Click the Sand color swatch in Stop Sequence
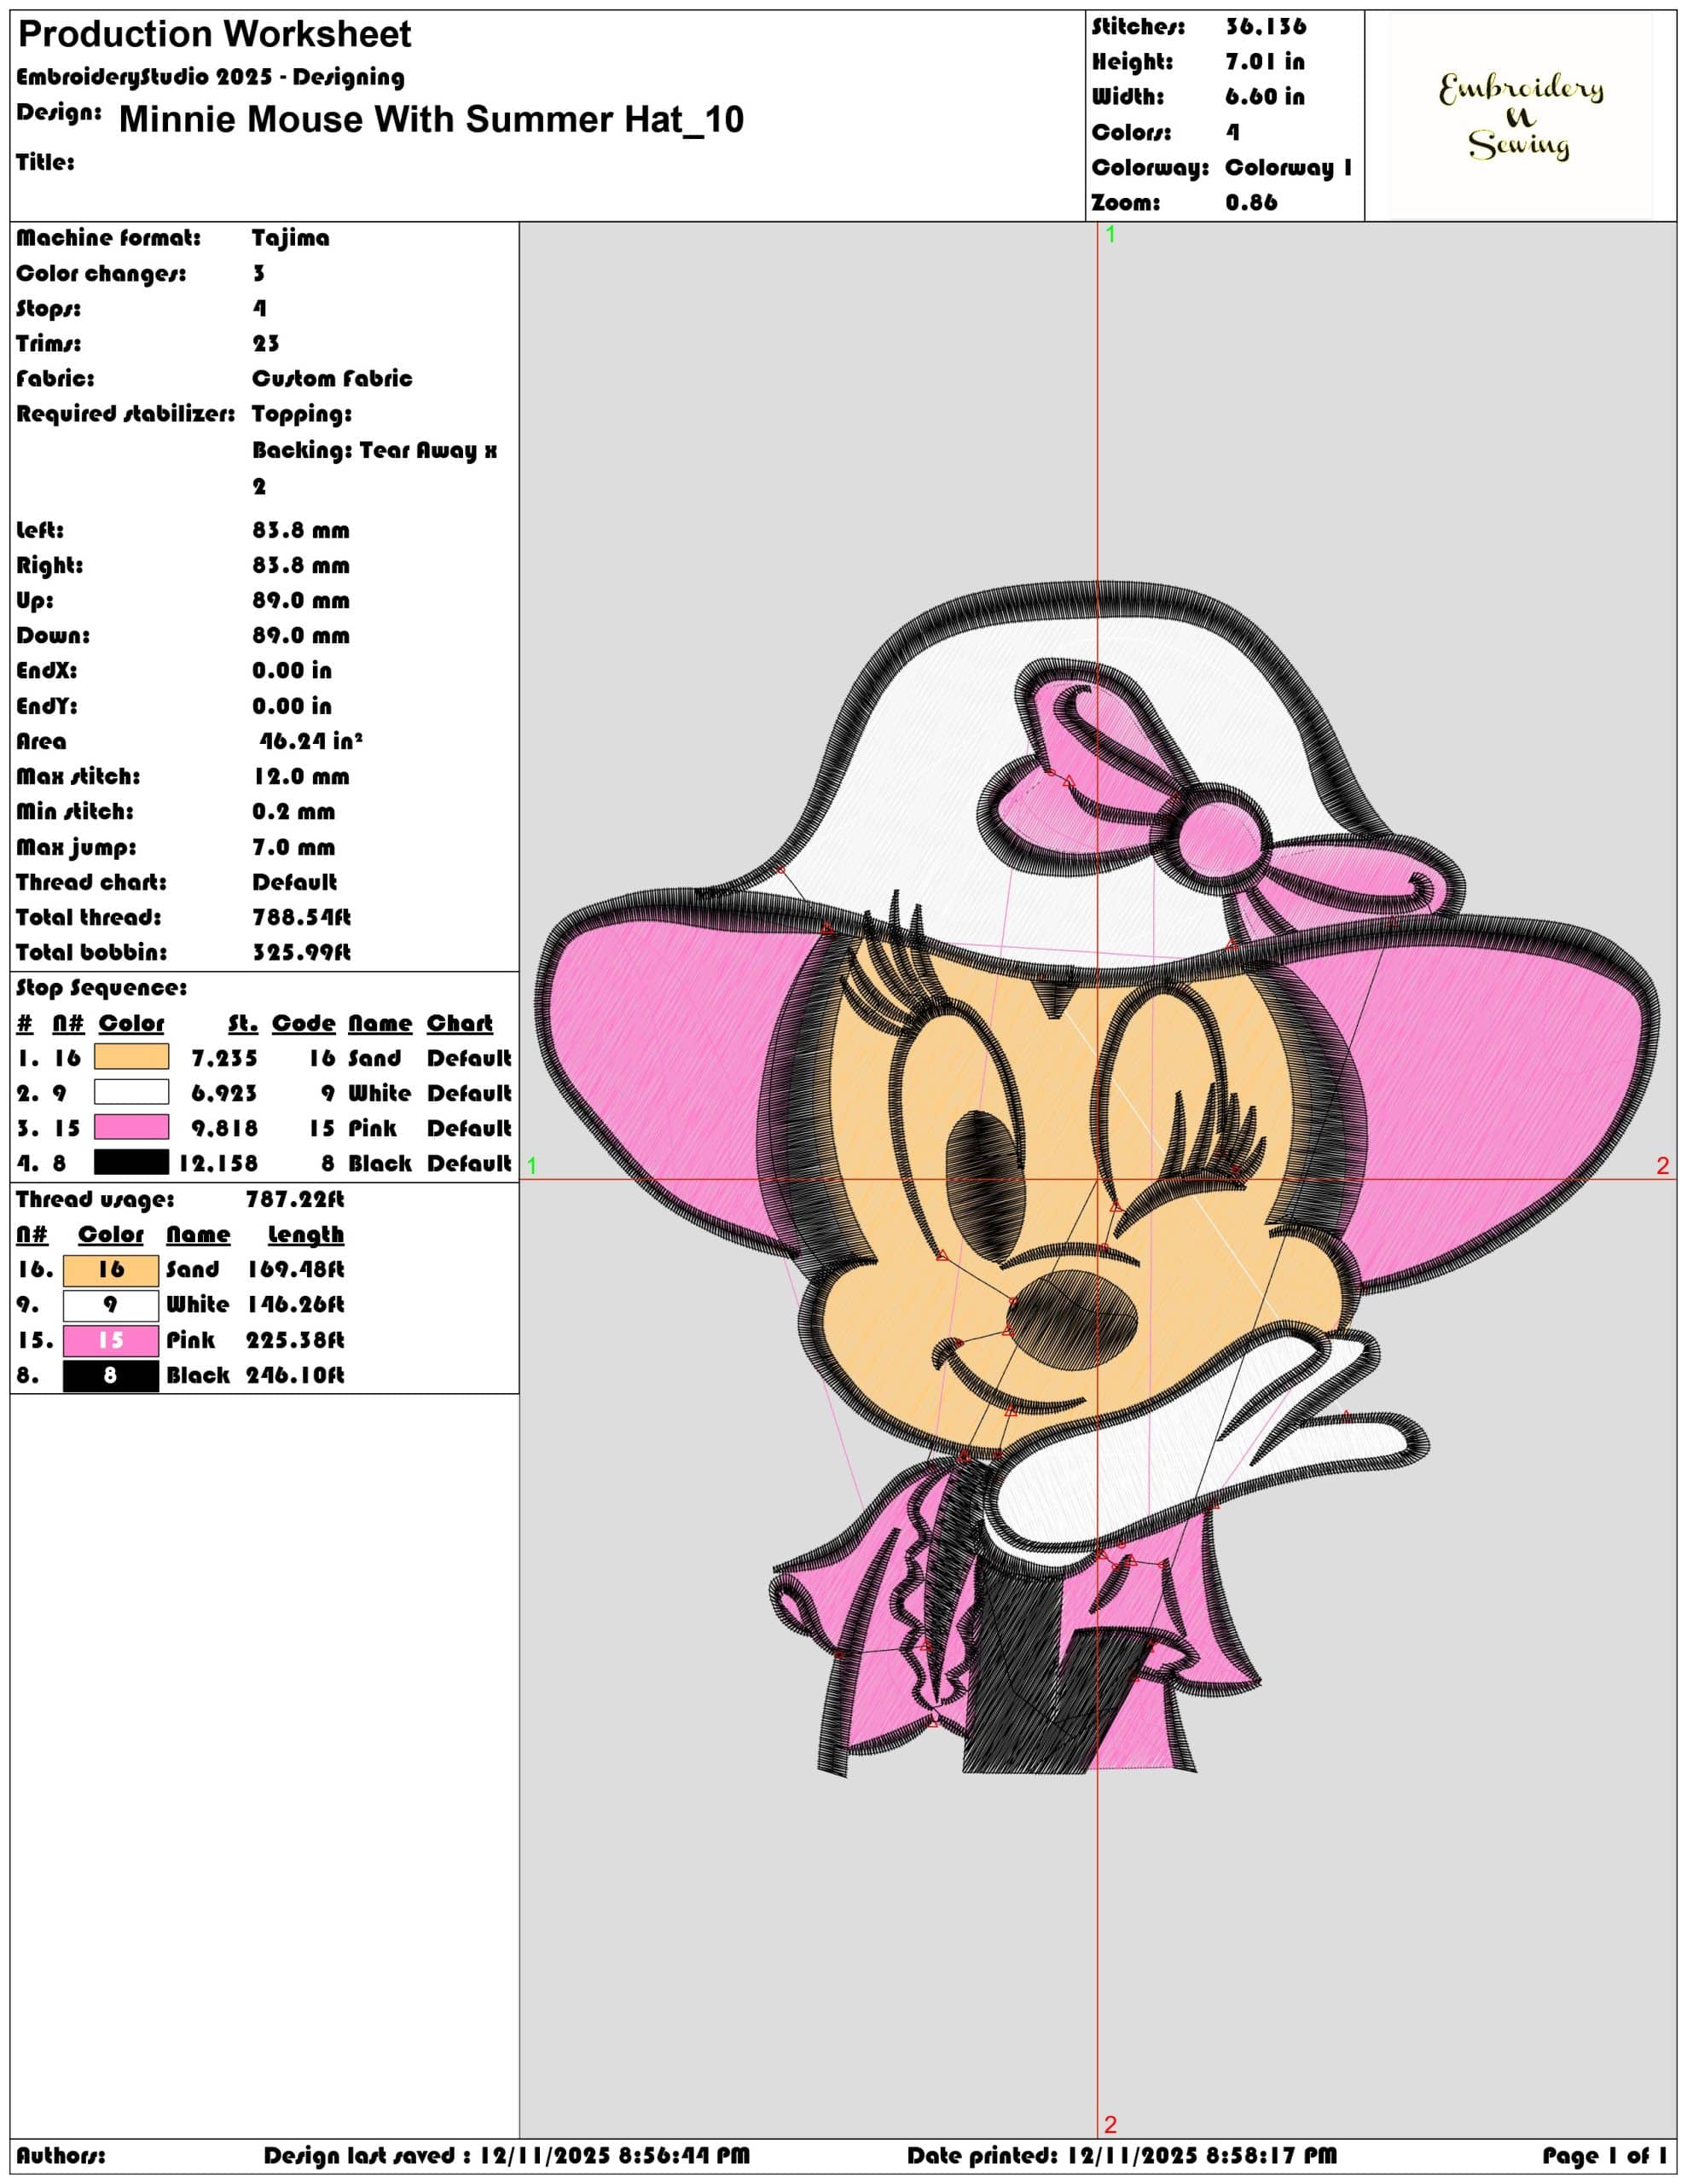The image size is (1687, 2184). coord(131,1057)
